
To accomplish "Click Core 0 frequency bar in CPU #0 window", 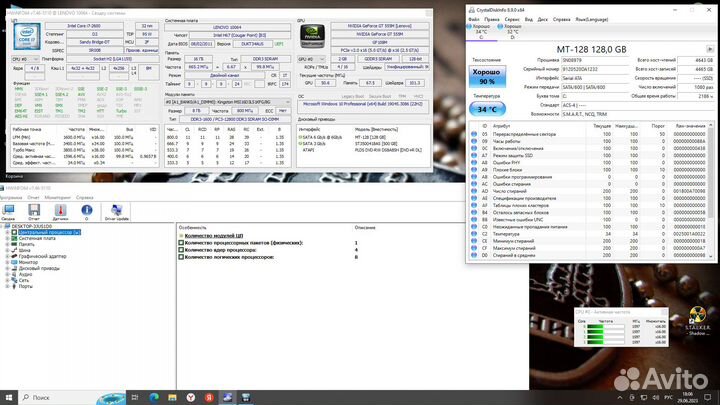I will (x=605, y=326).
